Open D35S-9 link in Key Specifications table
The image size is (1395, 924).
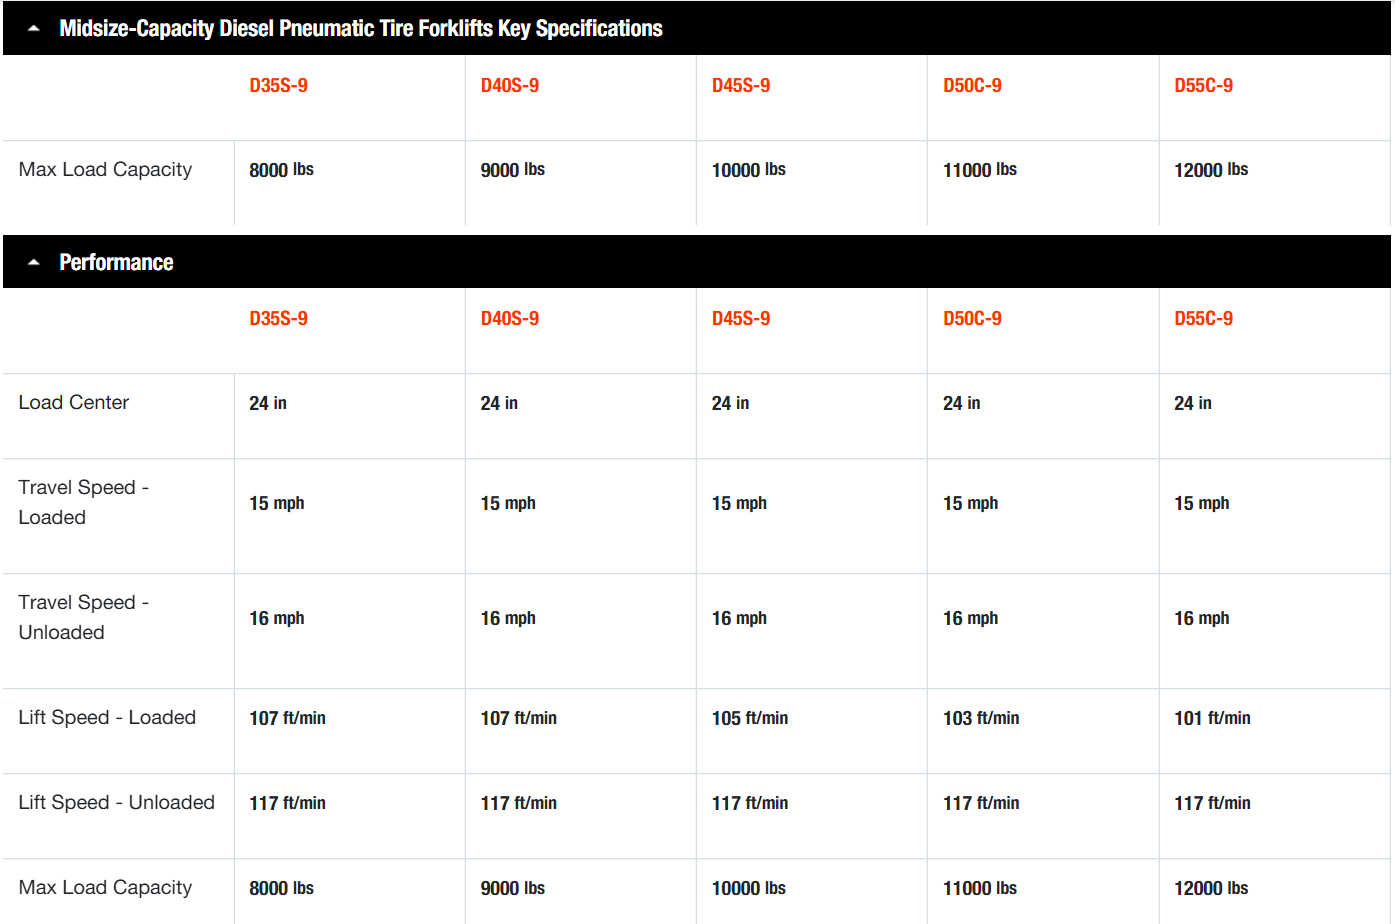278,86
